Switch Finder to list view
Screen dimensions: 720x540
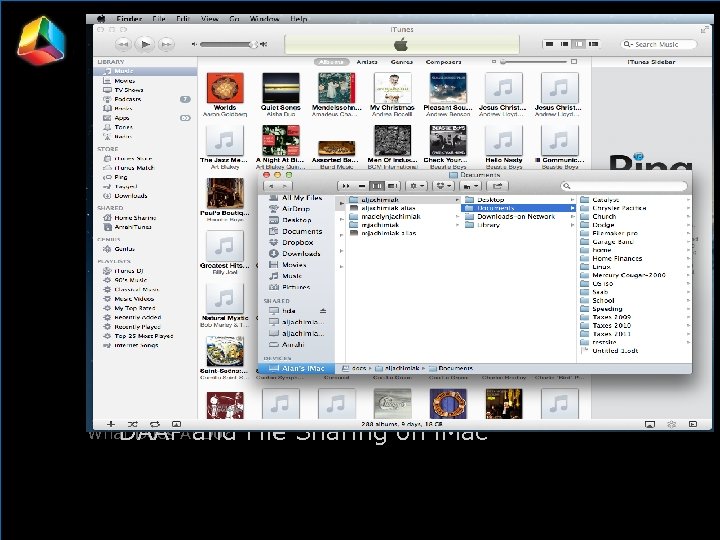pos(362,186)
